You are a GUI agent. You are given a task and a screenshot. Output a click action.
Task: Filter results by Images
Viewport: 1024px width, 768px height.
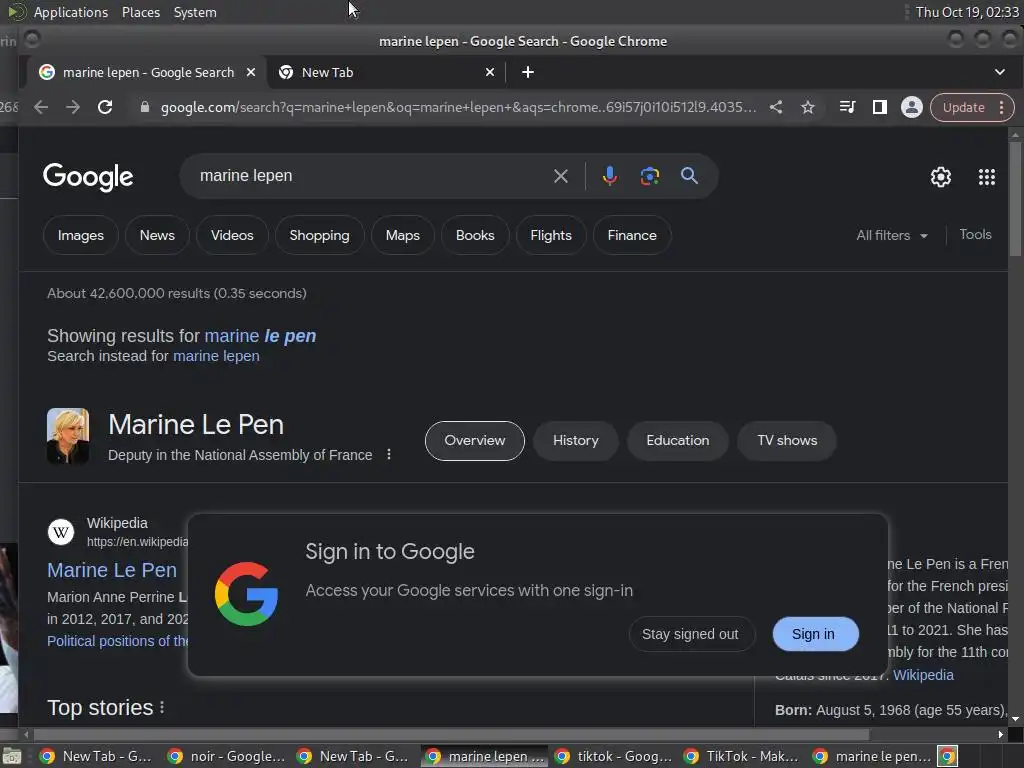[x=80, y=235]
